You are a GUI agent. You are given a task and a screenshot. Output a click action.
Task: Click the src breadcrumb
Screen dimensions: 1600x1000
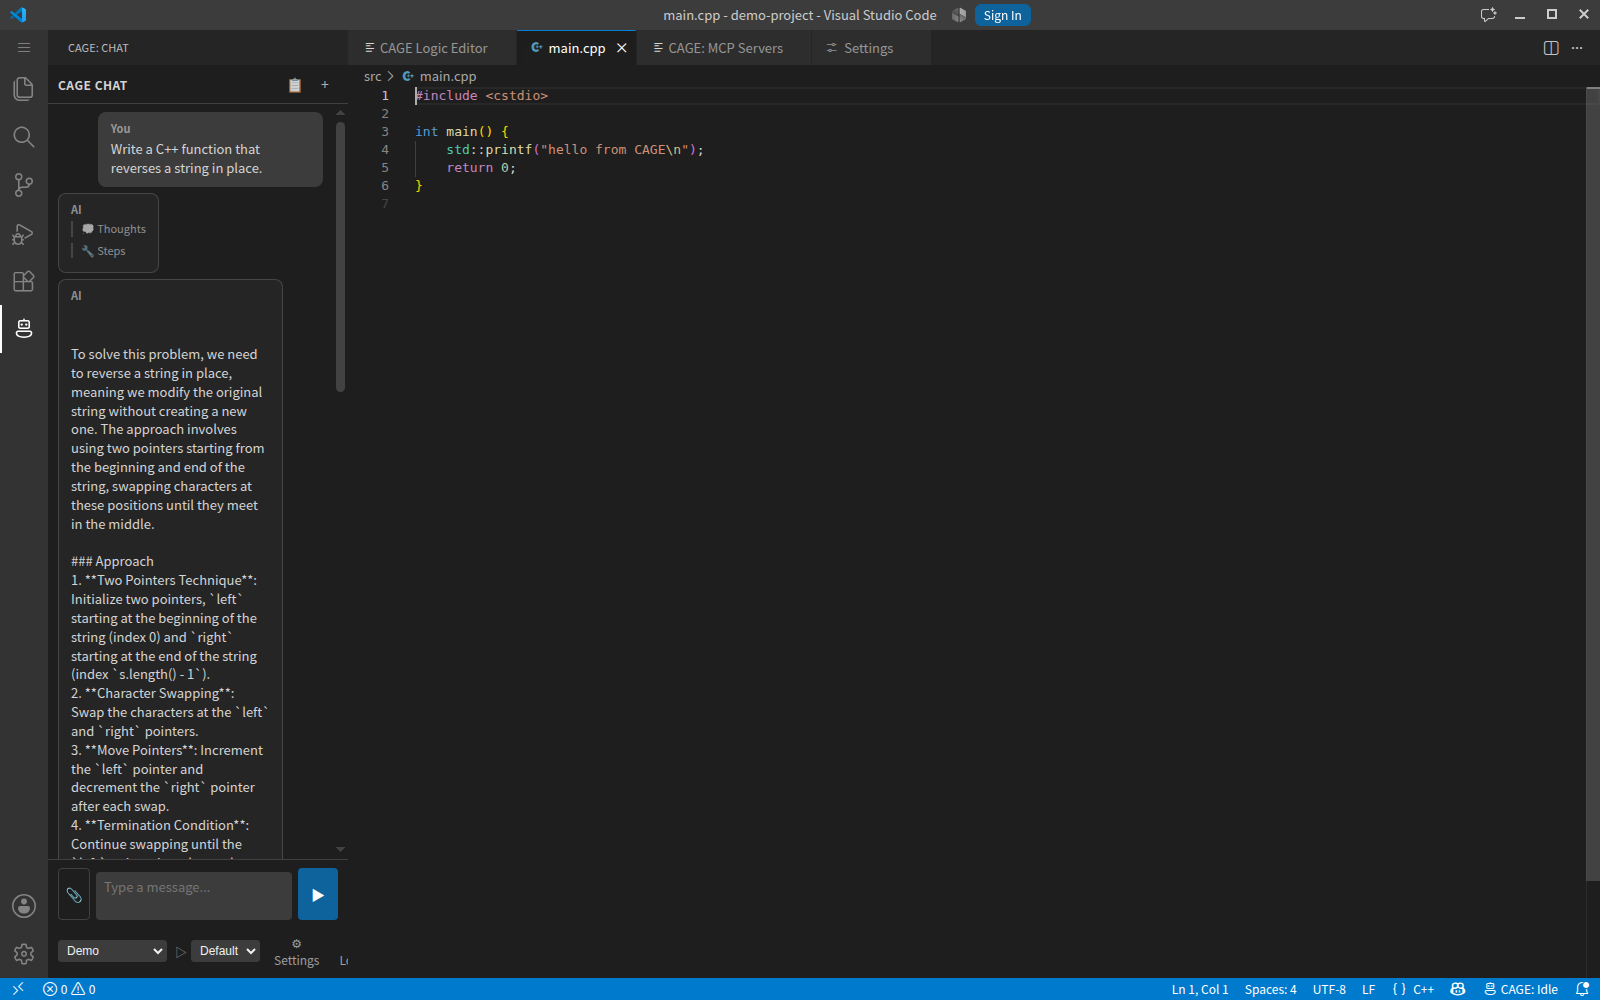pos(372,76)
